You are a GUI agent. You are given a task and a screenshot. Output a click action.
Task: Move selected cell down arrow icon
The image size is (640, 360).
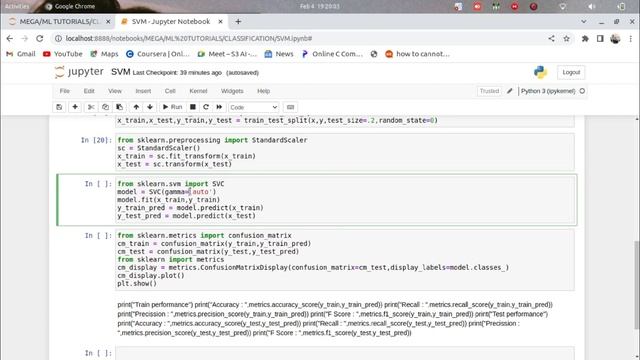click(x=150, y=107)
